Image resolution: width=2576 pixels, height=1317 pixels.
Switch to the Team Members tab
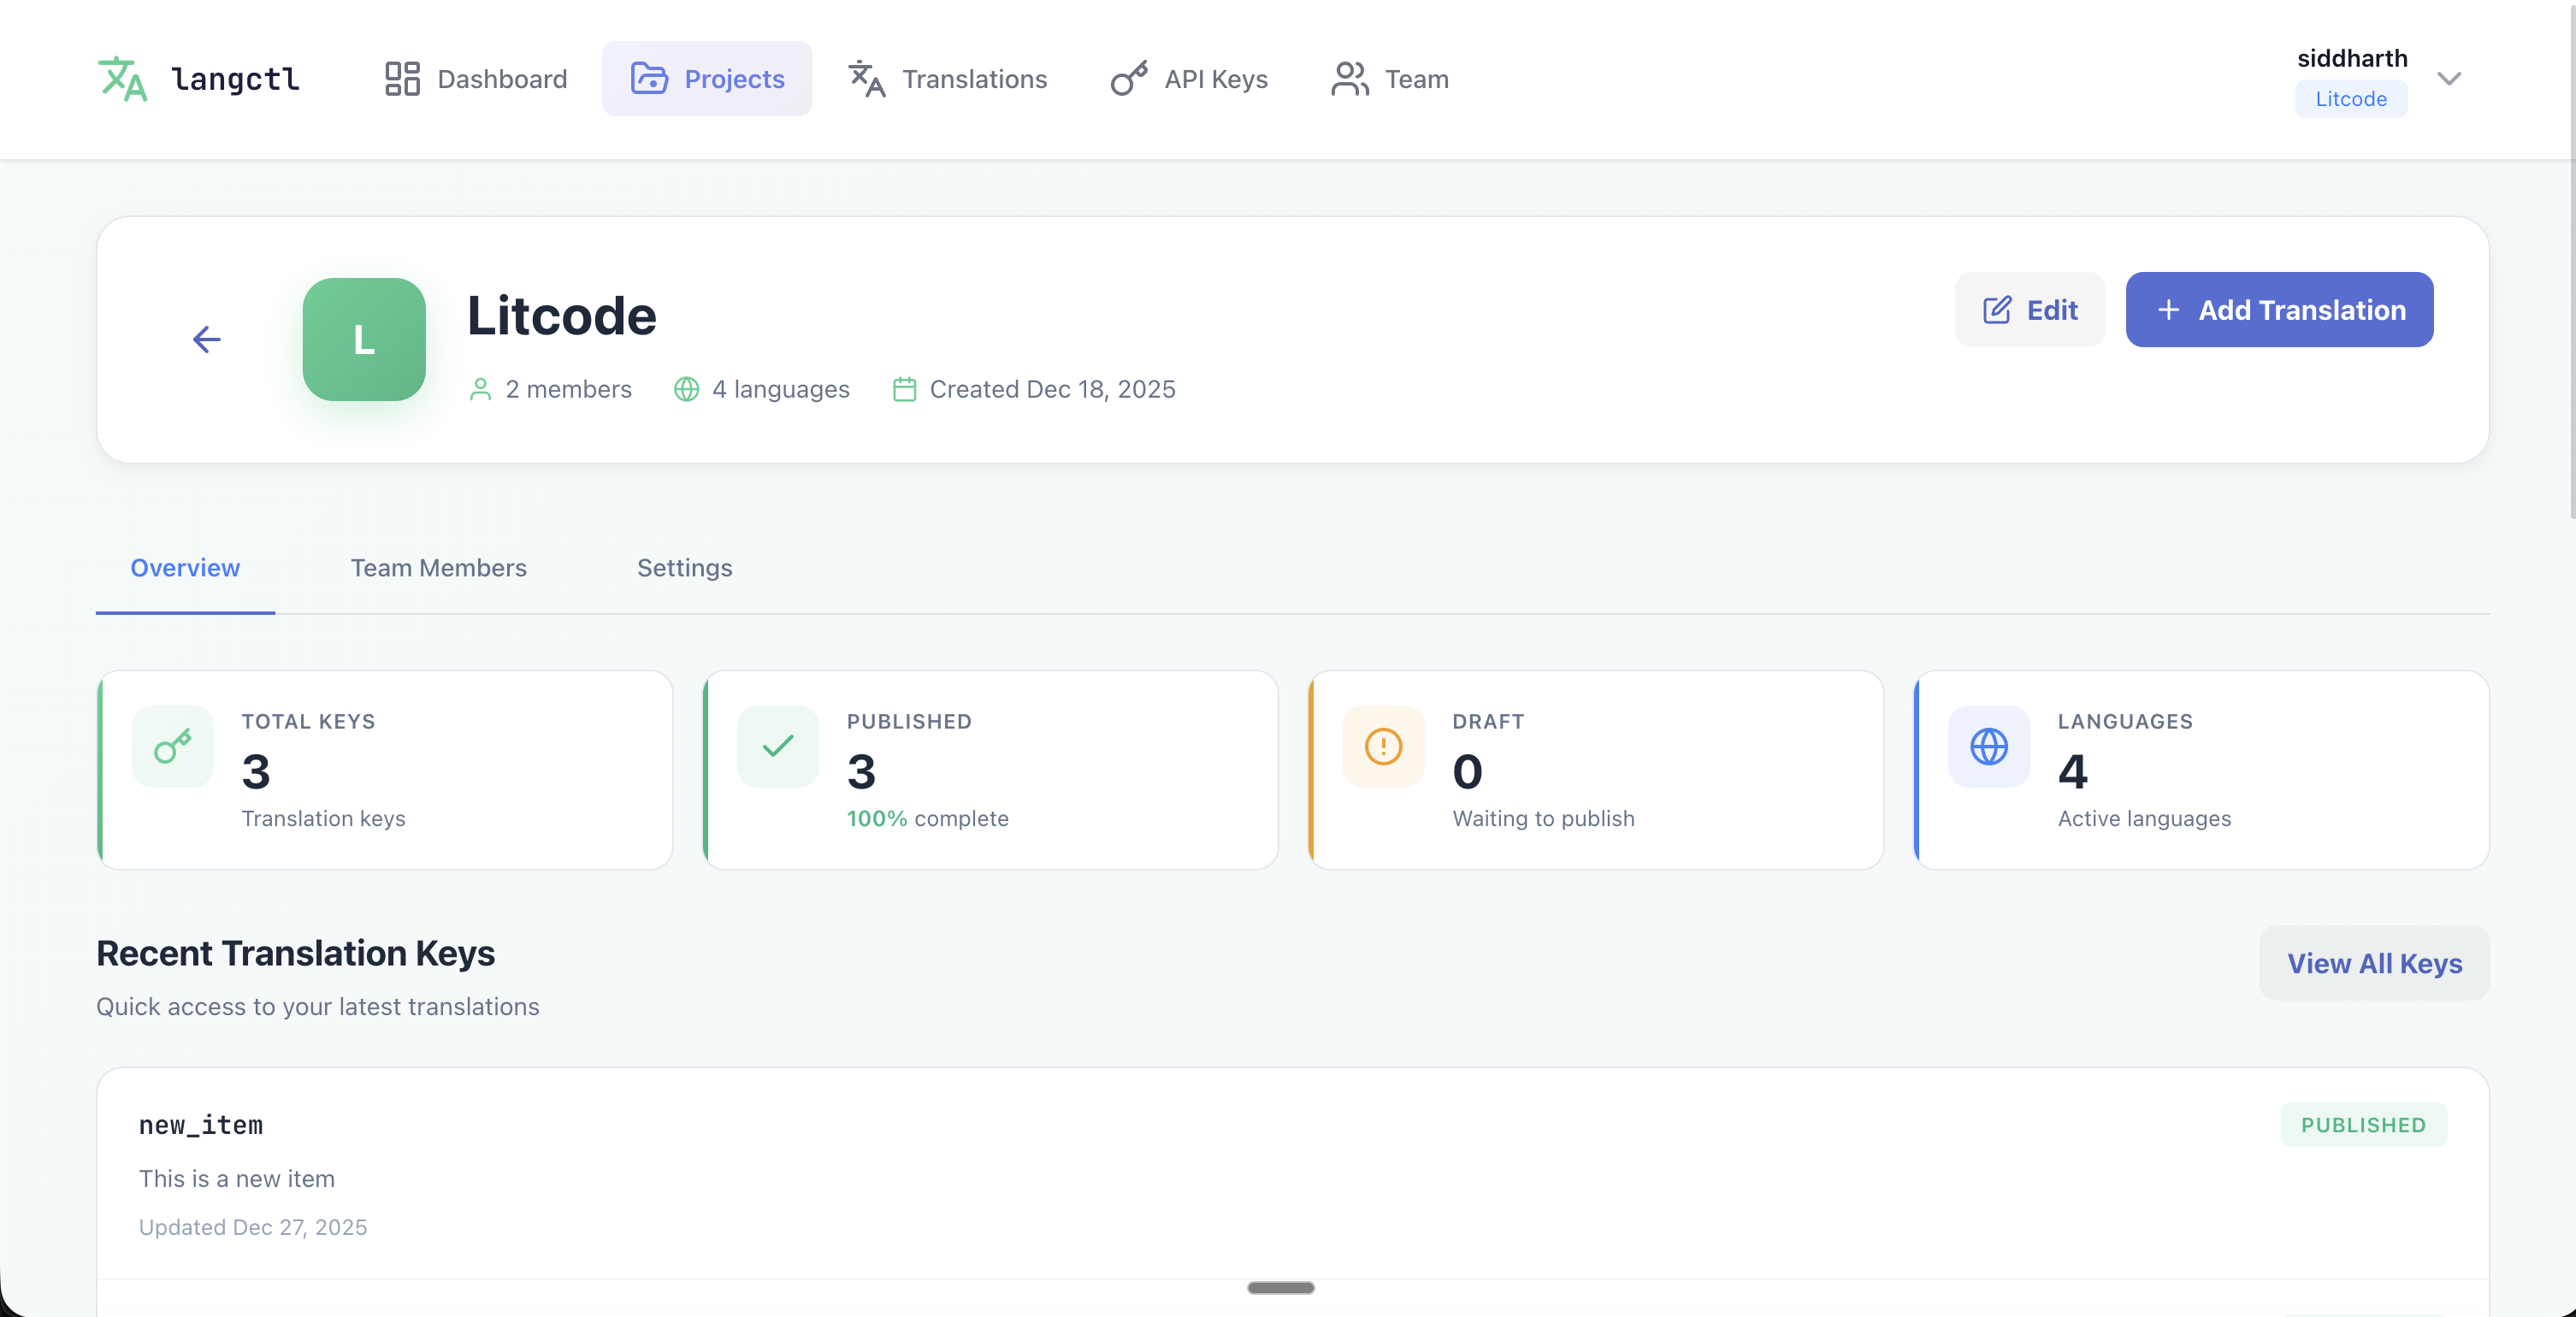pos(438,568)
